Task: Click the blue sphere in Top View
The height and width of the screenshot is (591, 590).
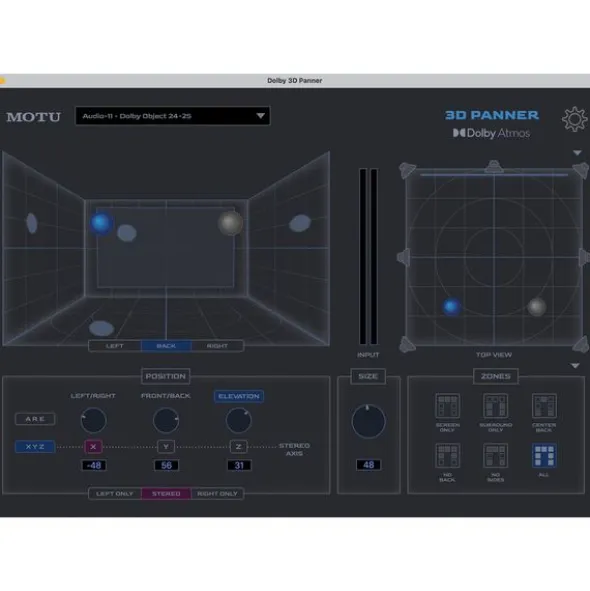Action: point(452,307)
